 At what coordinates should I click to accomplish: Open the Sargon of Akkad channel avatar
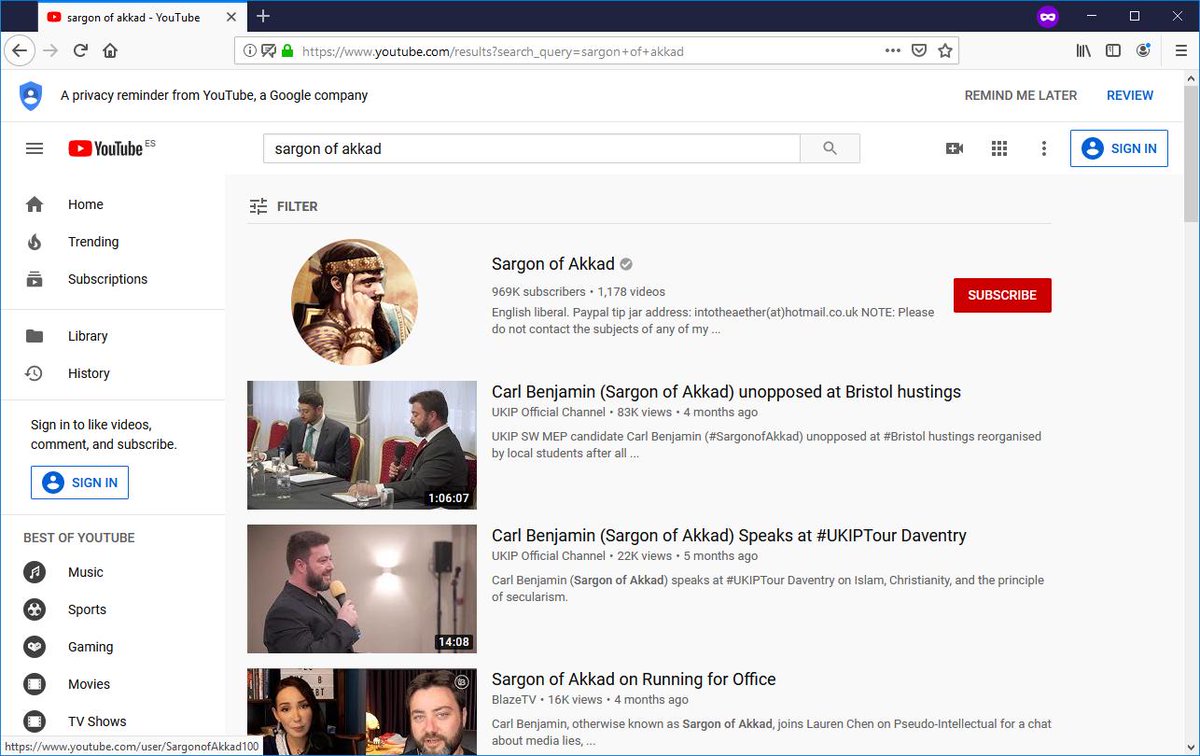(x=355, y=302)
